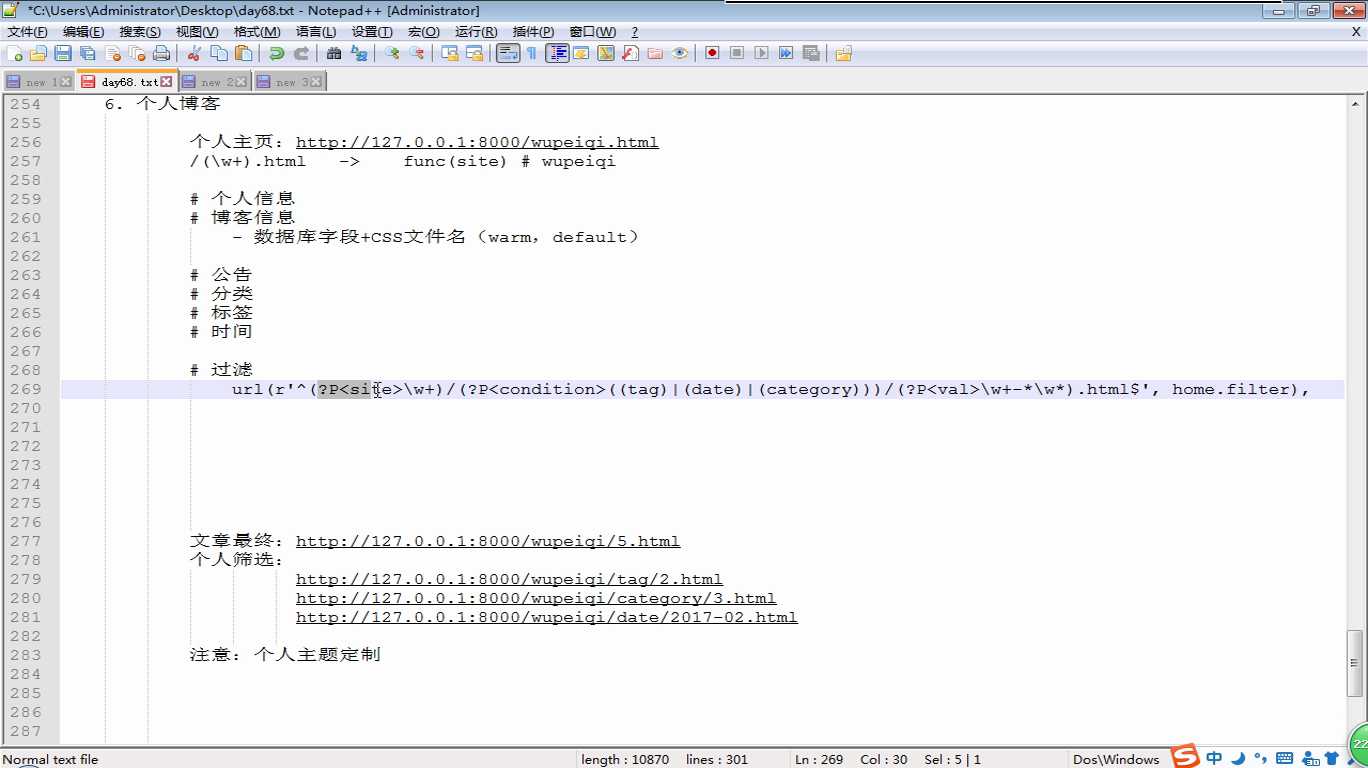
Task: Switch to the new 2 tab
Action: pos(215,82)
